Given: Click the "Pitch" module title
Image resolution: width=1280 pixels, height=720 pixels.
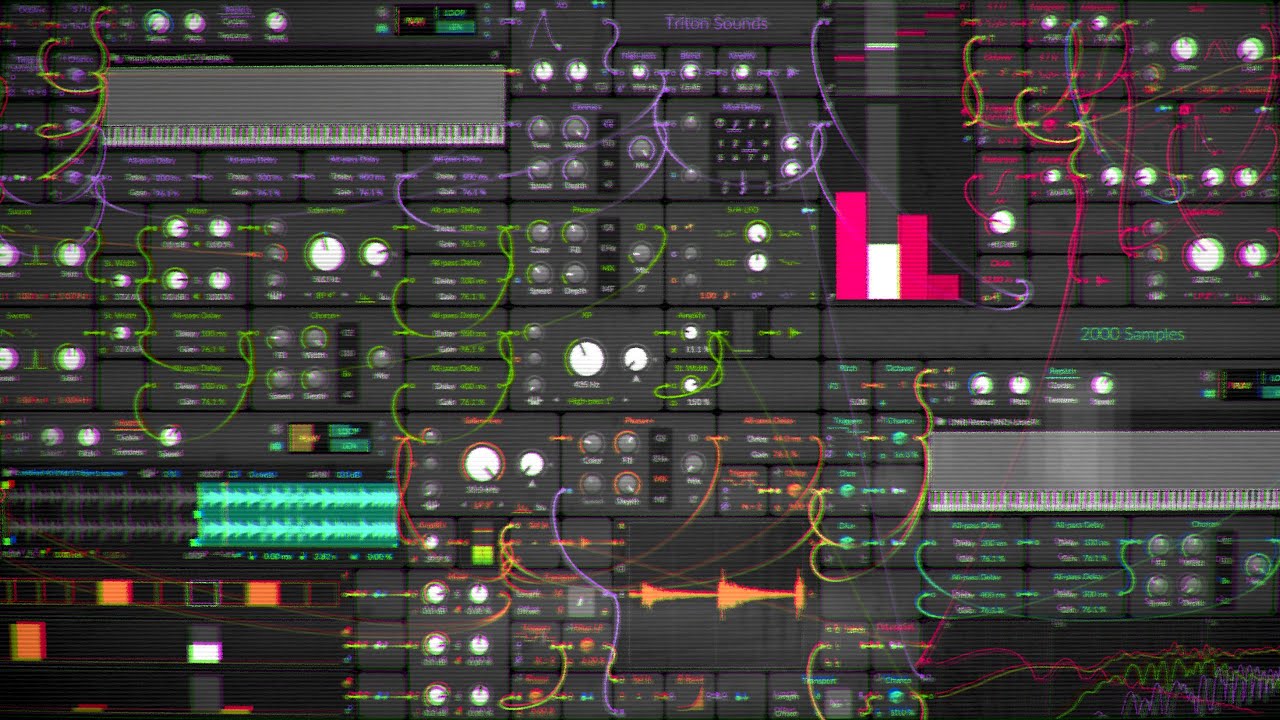Looking at the screenshot, I should [848, 369].
